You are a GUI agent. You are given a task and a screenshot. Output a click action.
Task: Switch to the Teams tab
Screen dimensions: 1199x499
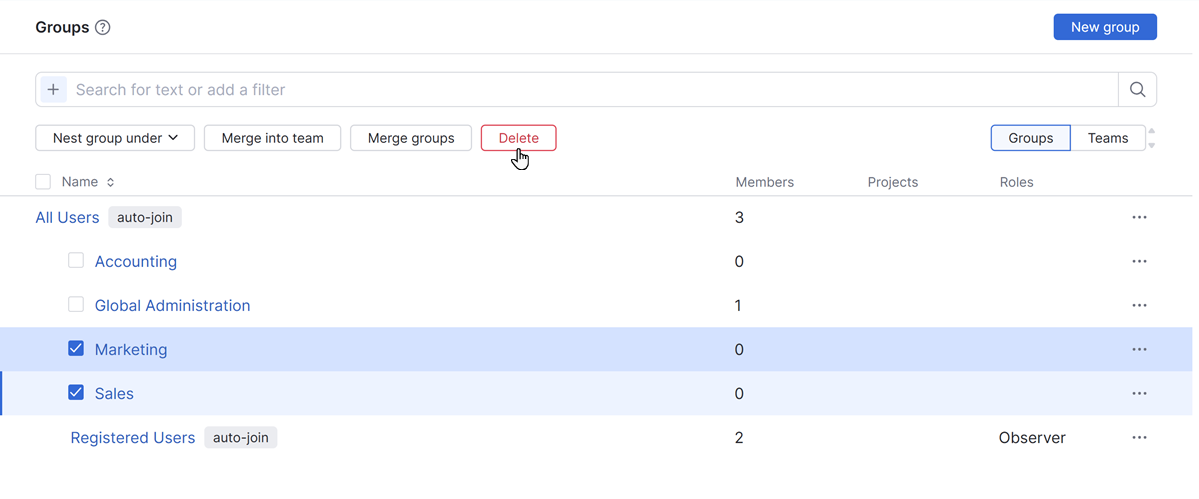click(x=1107, y=138)
